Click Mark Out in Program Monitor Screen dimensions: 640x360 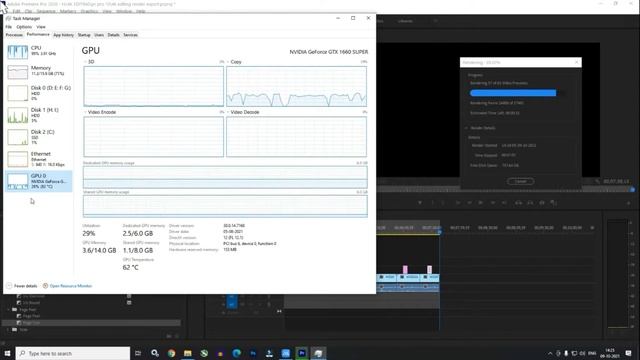(x=443, y=202)
